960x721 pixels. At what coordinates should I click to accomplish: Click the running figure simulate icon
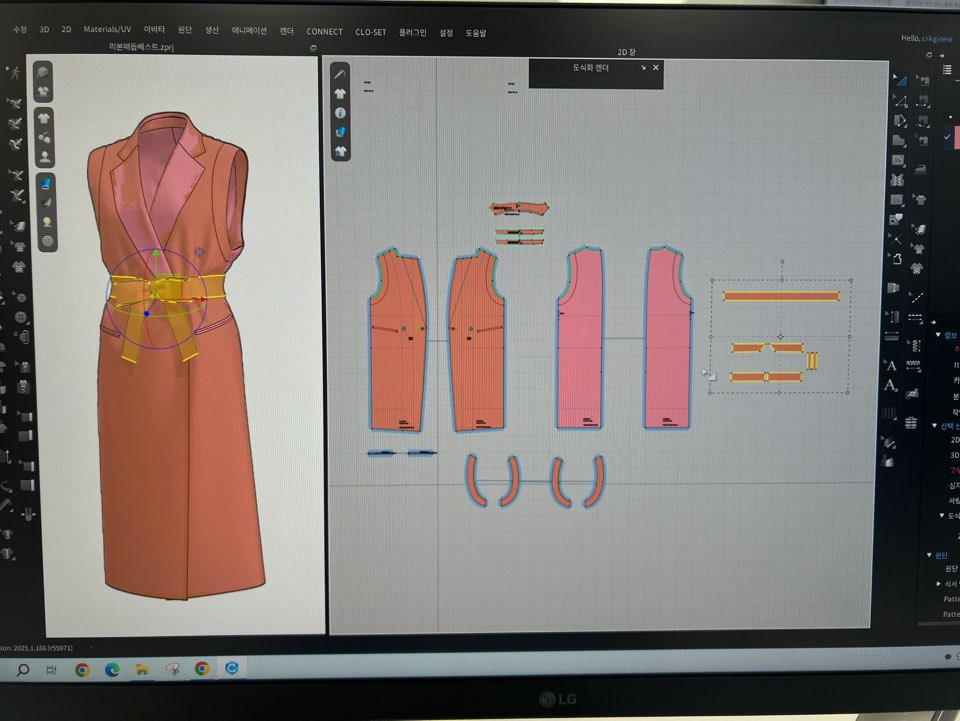coord(15,72)
